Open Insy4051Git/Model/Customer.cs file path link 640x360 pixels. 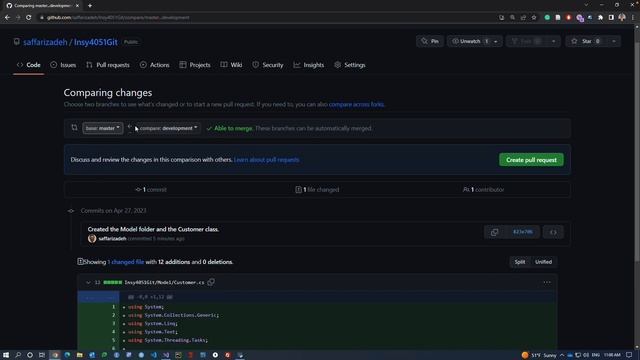tap(164, 282)
